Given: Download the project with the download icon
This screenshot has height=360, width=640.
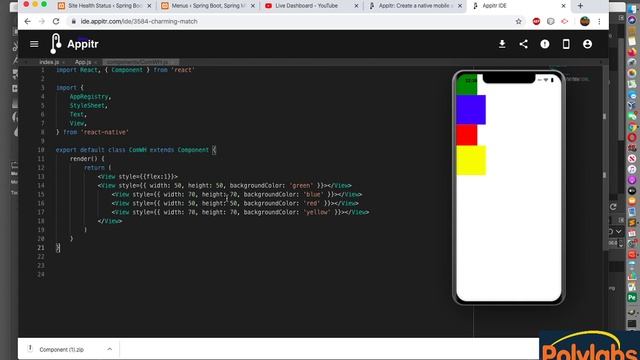Looking at the screenshot, I should [x=502, y=44].
